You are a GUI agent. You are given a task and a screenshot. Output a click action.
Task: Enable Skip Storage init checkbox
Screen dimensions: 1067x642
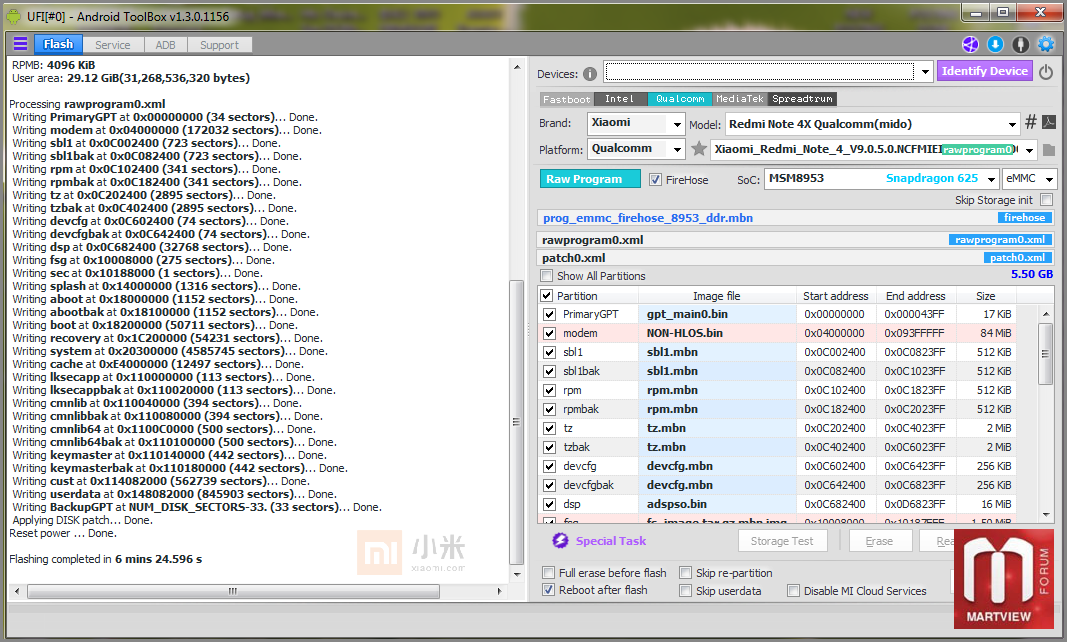click(x=1047, y=199)
